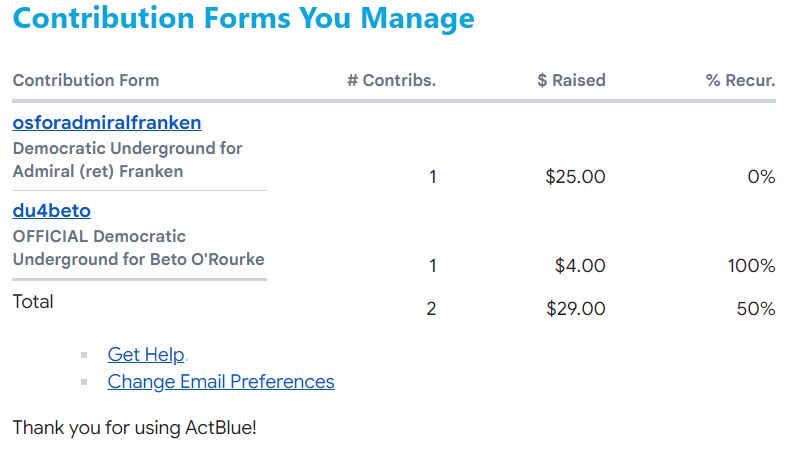The height and width of the screenshot is (449, 786).
Task: Click the $4.00 raised amount
Action: (x=580, y=266)
